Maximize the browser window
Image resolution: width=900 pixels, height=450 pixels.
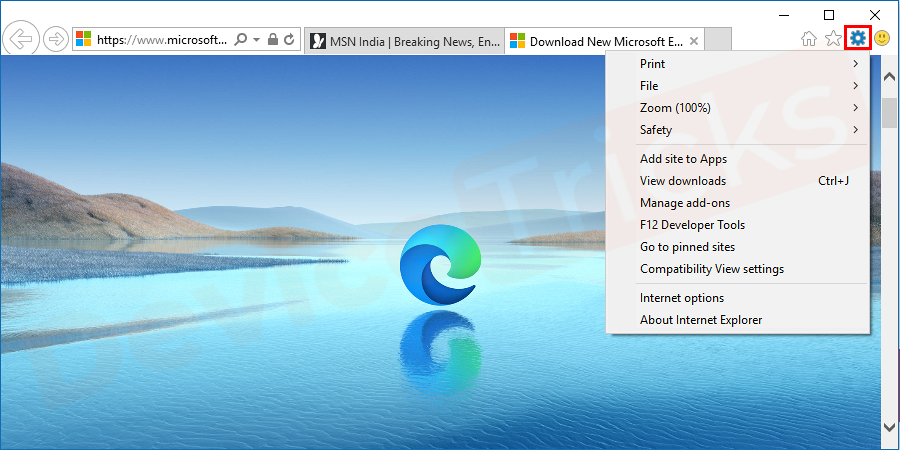tap(829, 14)
